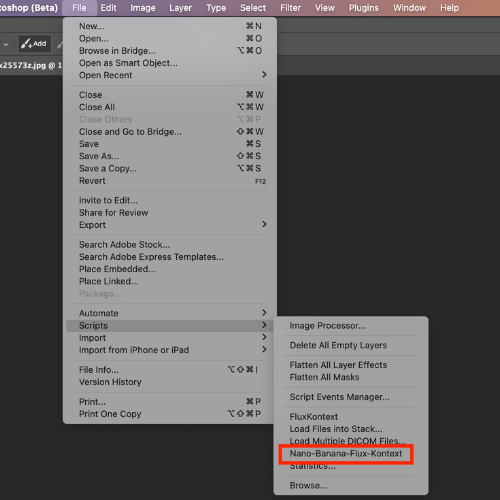Choose Print One Copy

tap(170, 414)
